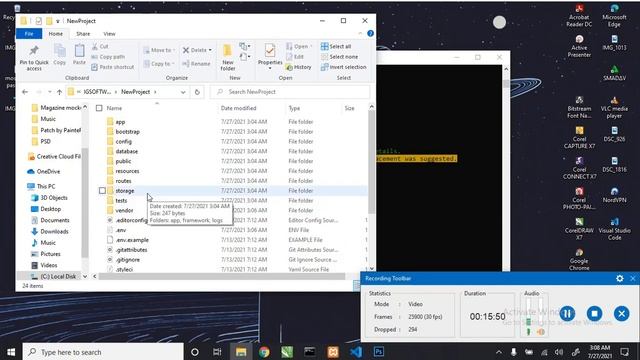Click Pin to Quick access icon
The width and height of the screenshot is (640, 360).
[34, 51]
